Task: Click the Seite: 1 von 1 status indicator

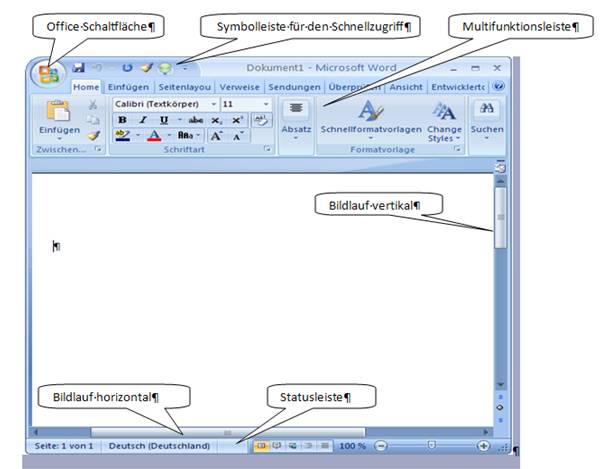Action: pos(64,445)
